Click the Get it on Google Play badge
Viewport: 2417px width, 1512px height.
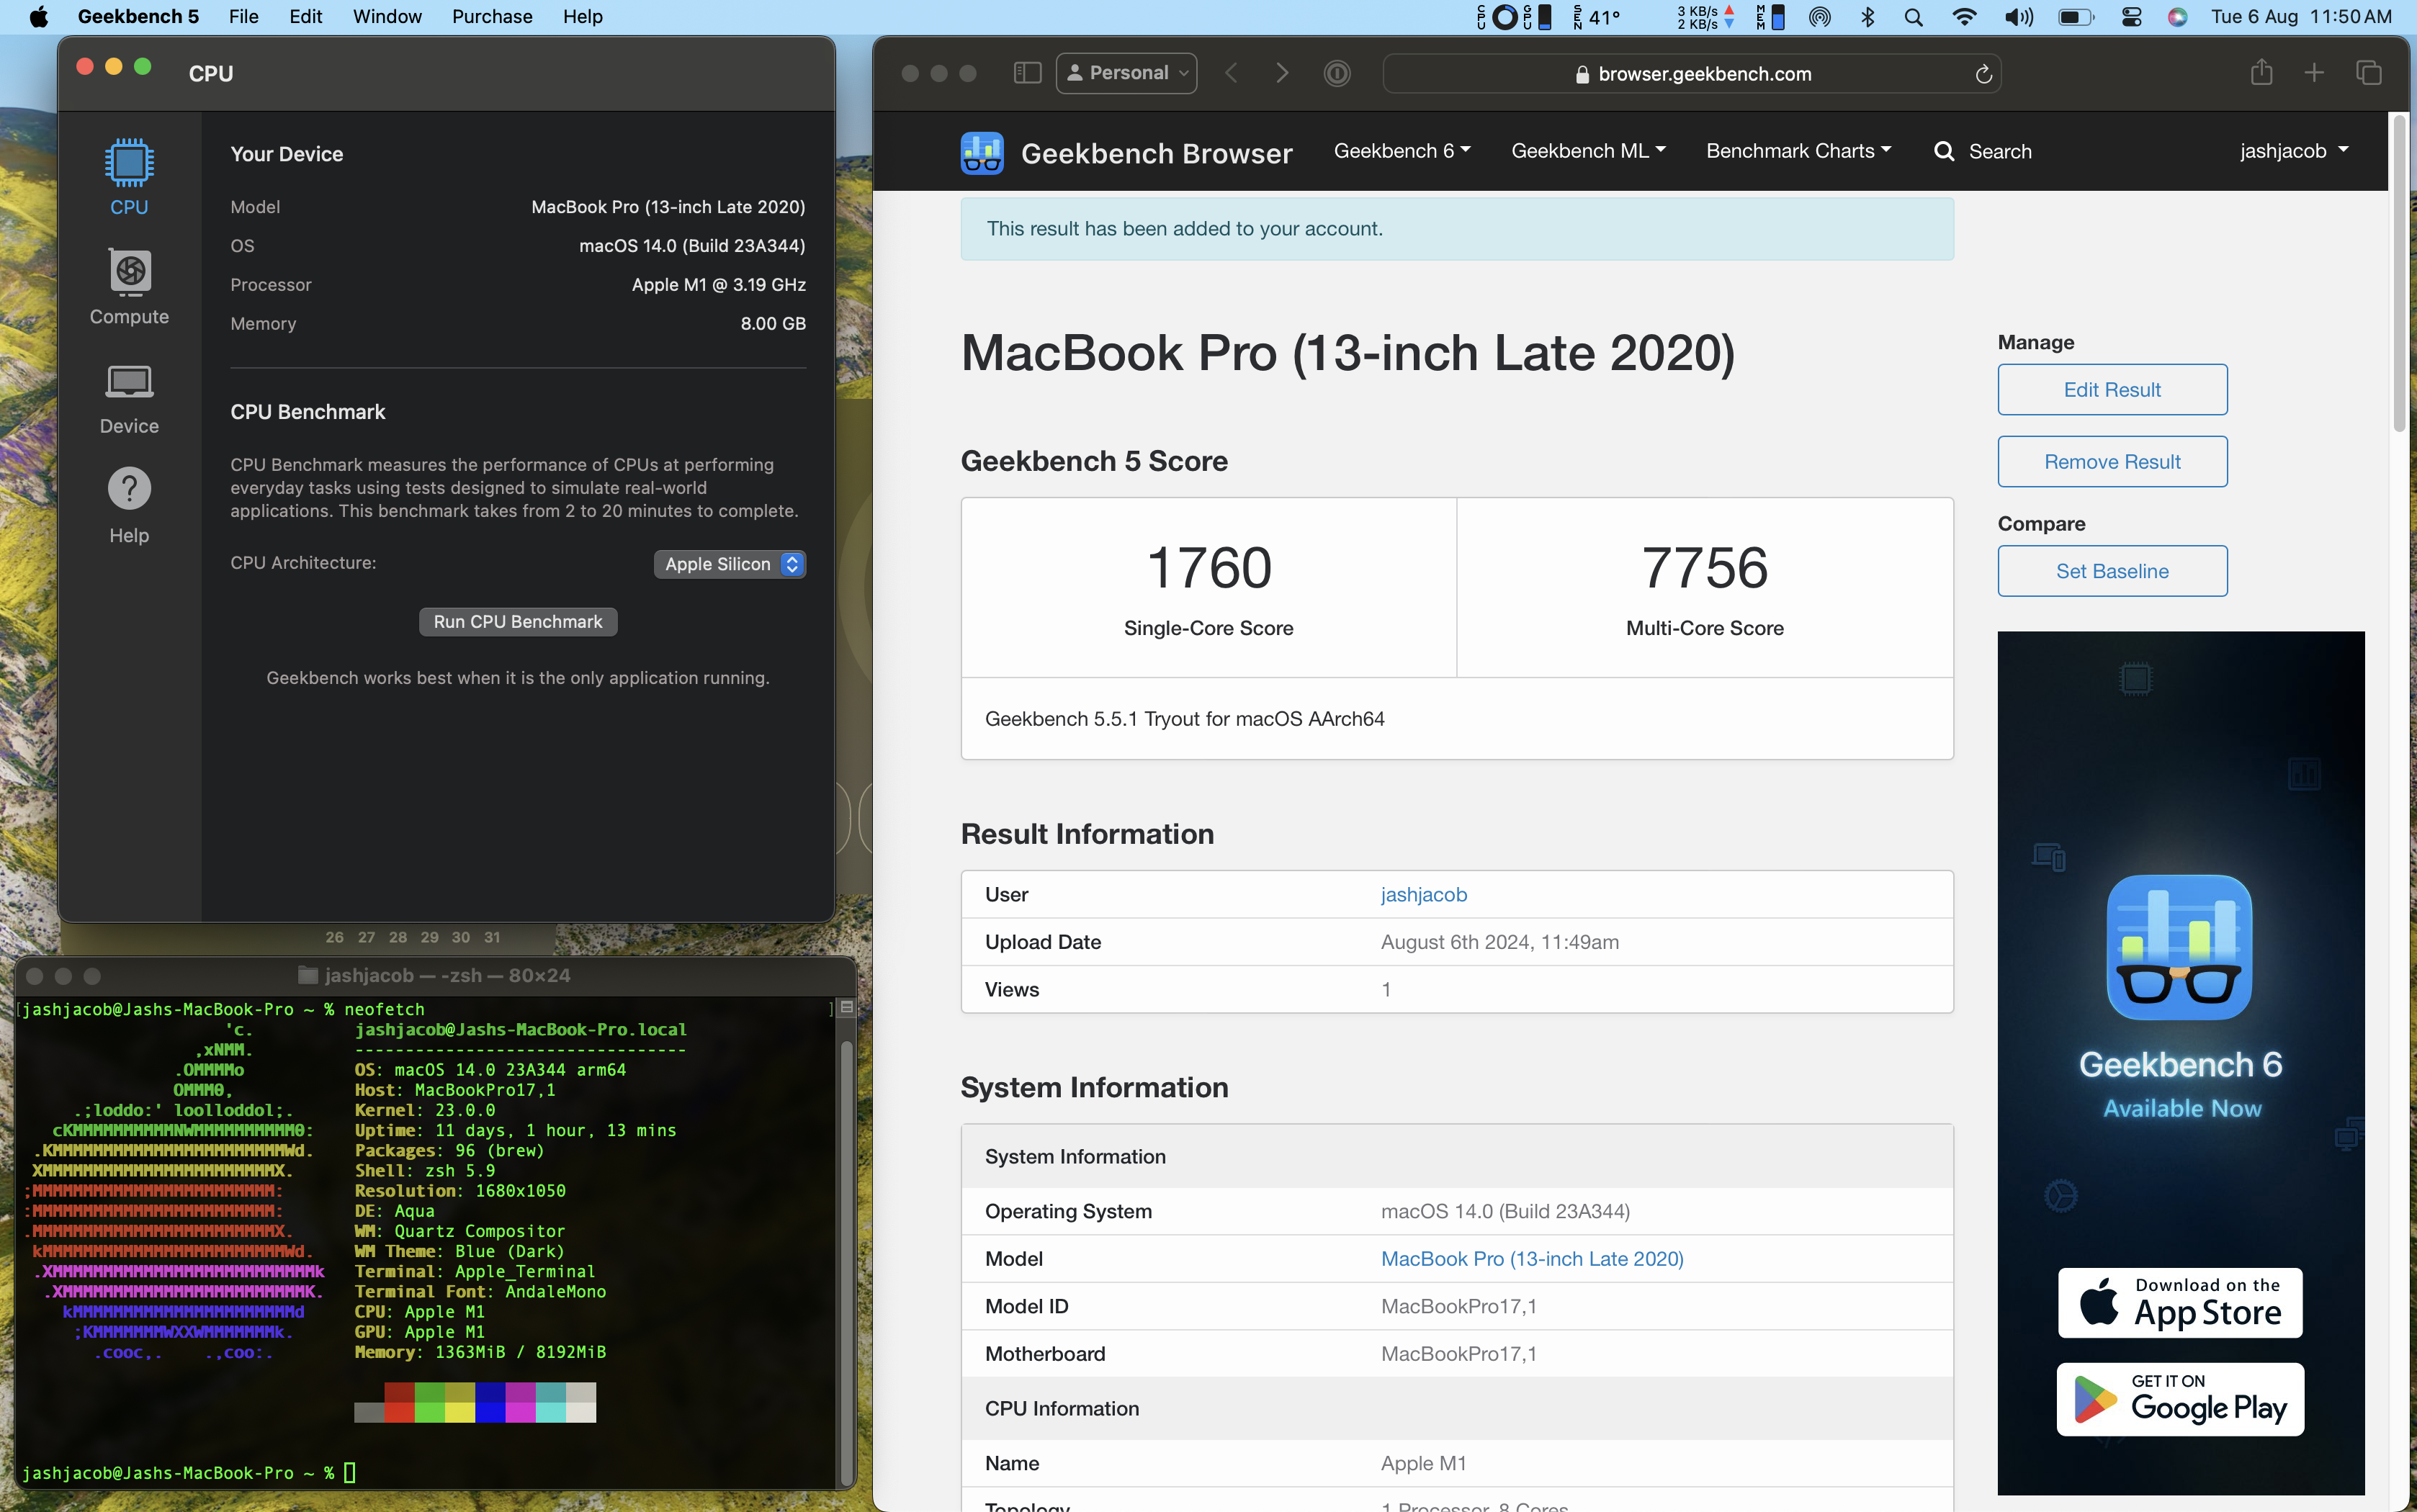tap(2180, 1399)
